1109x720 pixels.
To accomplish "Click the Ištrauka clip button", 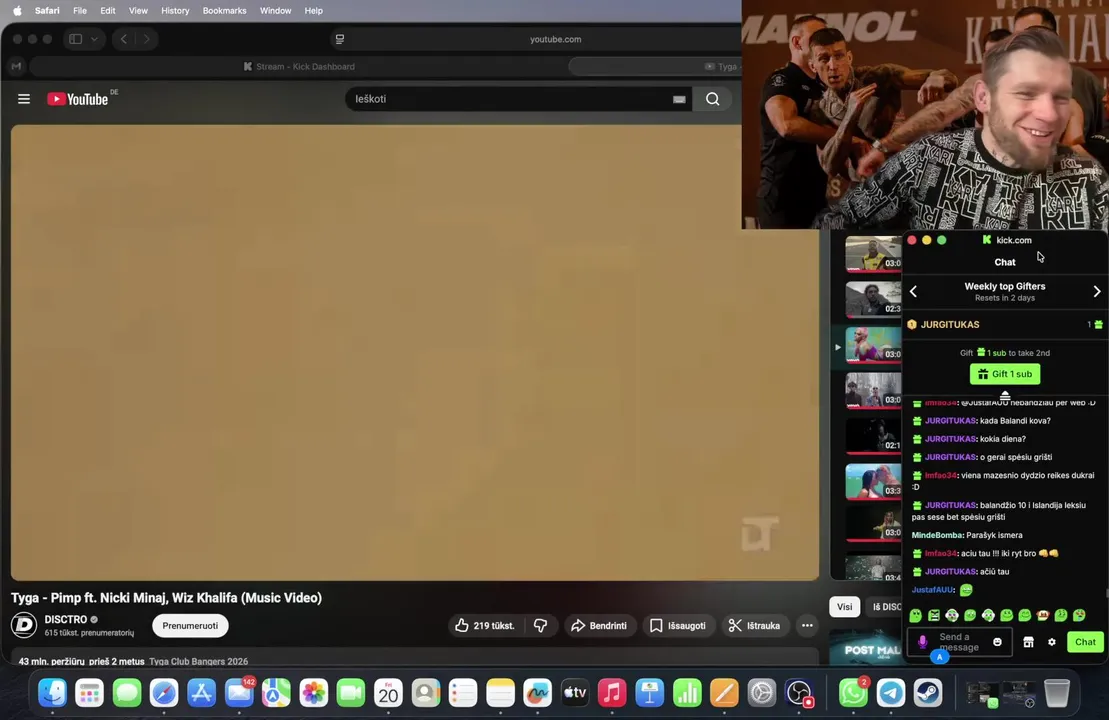I will pyautogui.click(x=755, y=625).
